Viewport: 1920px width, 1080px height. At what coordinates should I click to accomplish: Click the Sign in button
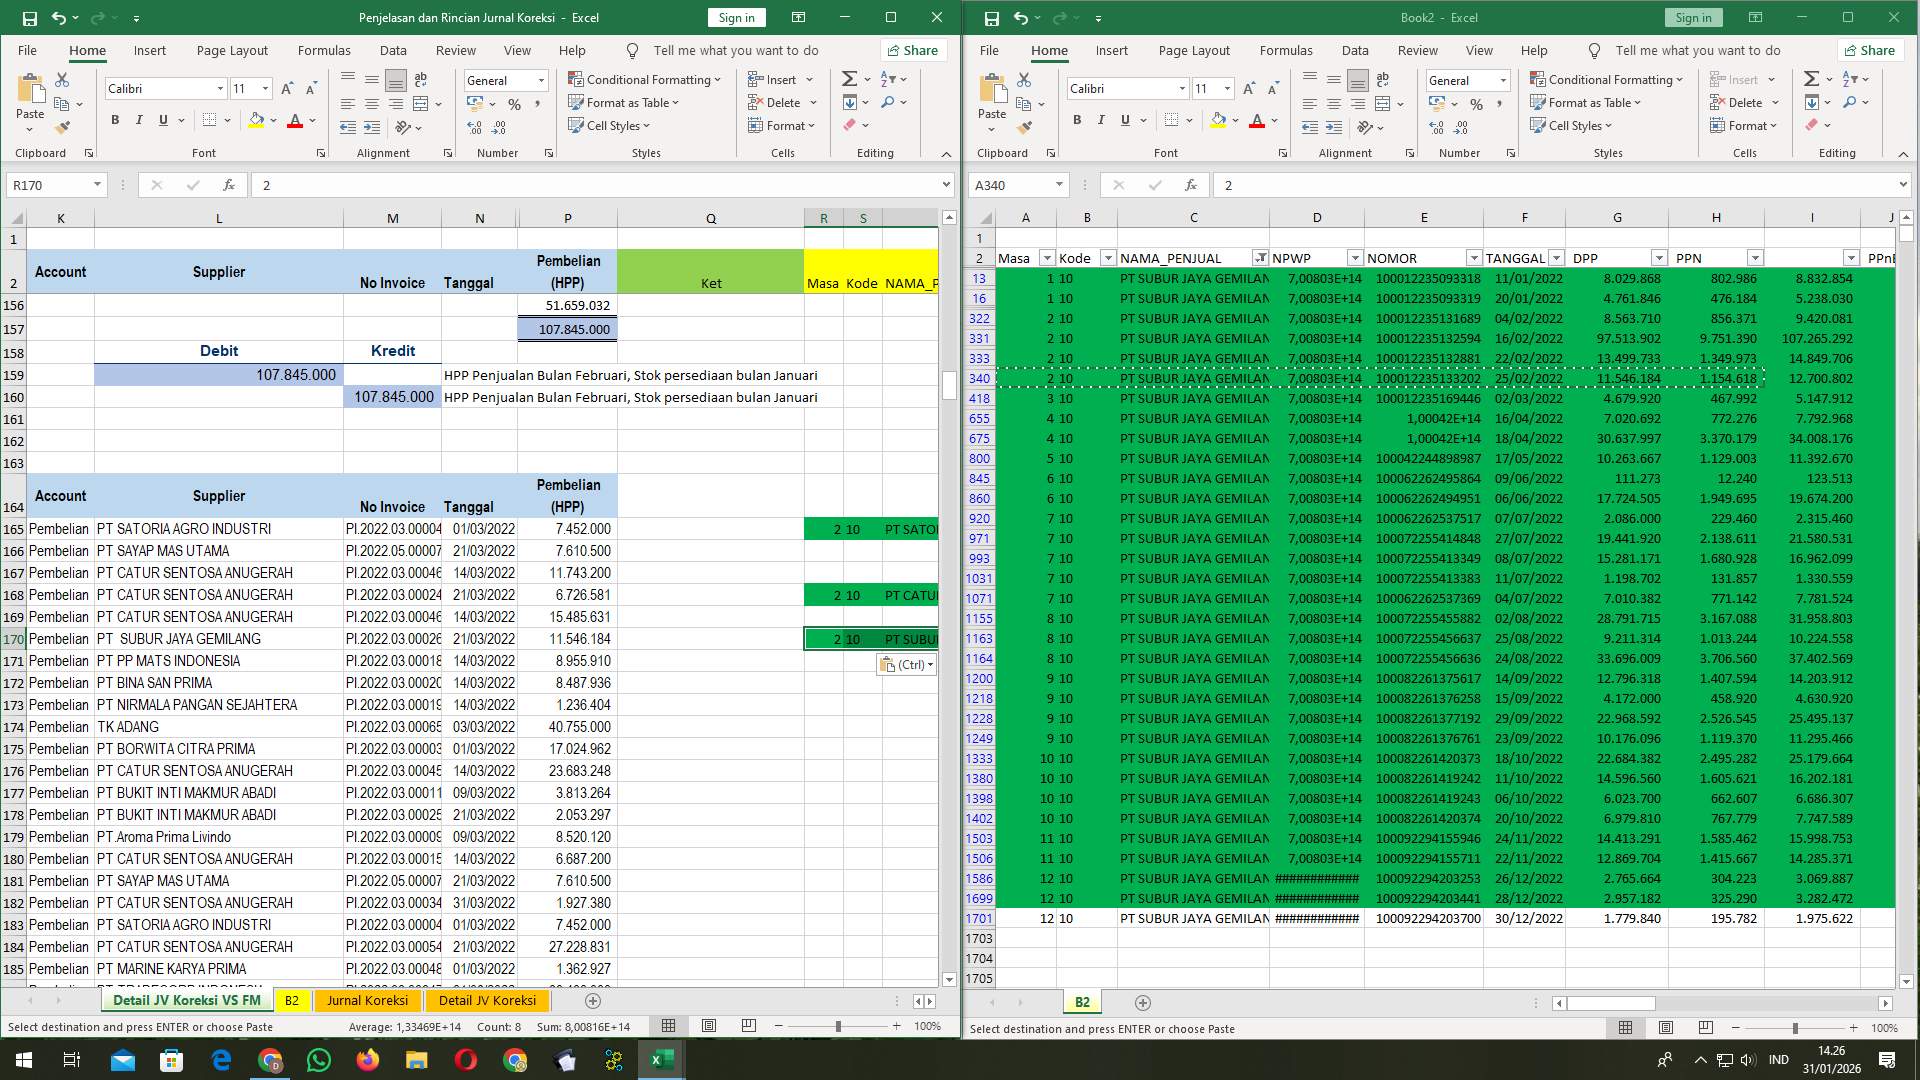coord(736,17)
